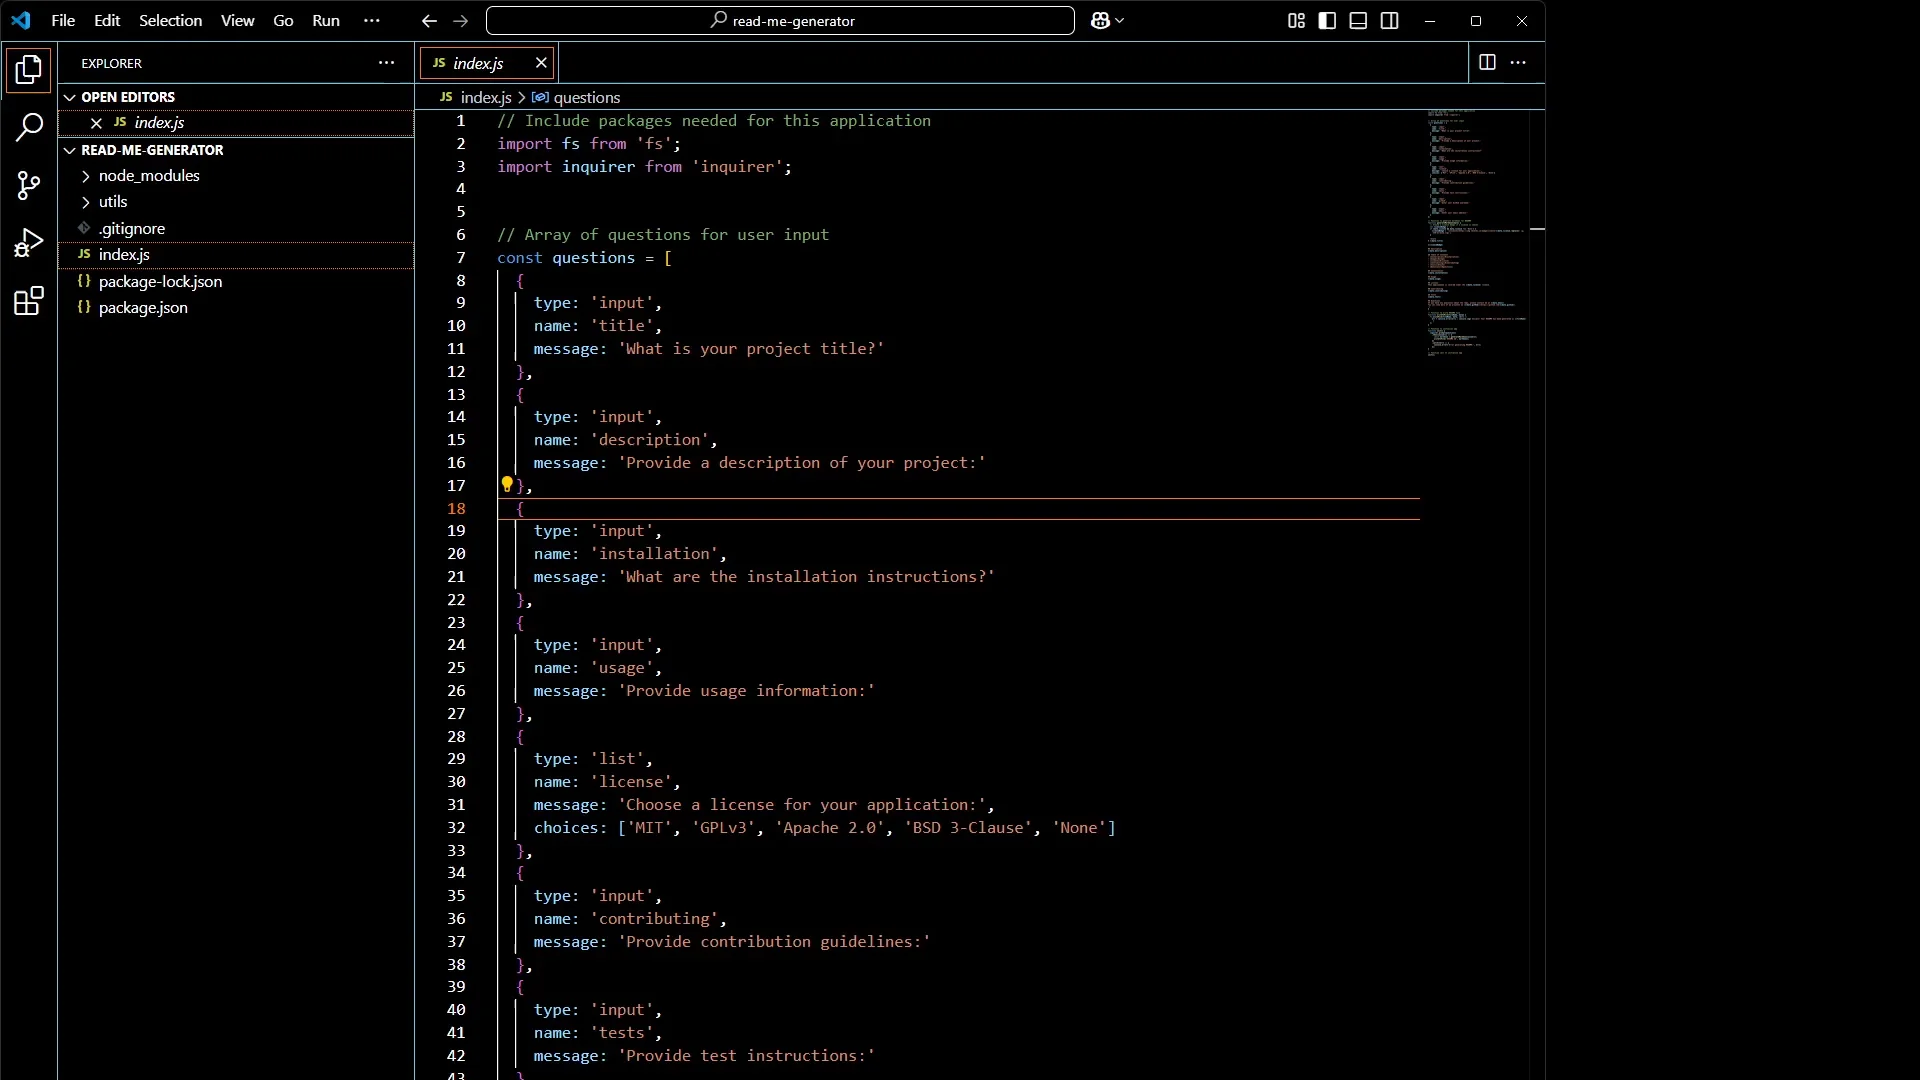Open the Run menu
This screenshot has height=1080, width=1920.
click(x=326, y=20)
